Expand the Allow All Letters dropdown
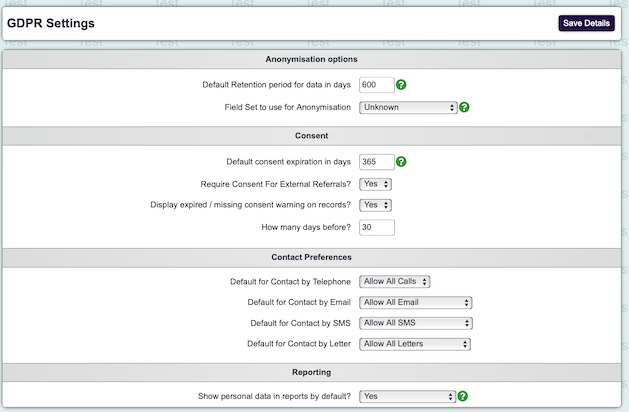Viewport: 629px width, 412px height. [x=415, y=344]
